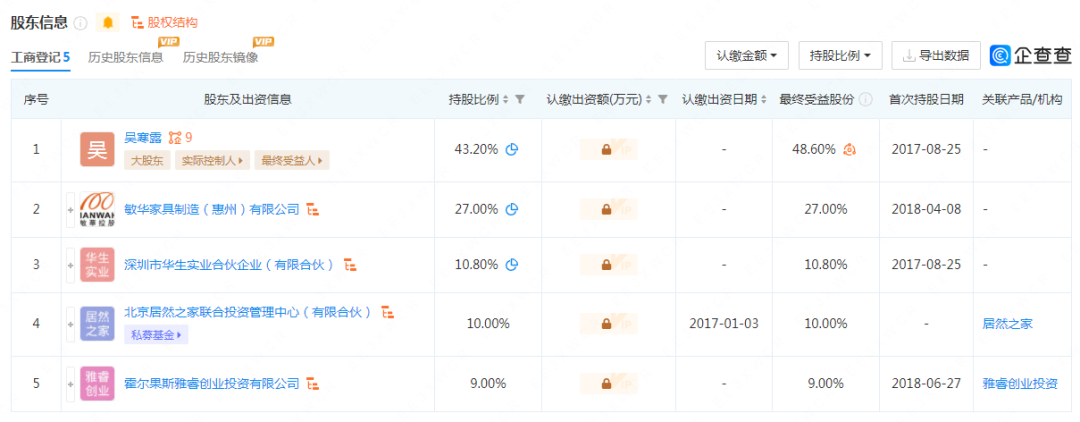Click filter funnel icon on 认缴出资额 column
Screen dimensions: 1080x422
coord(663,100)
